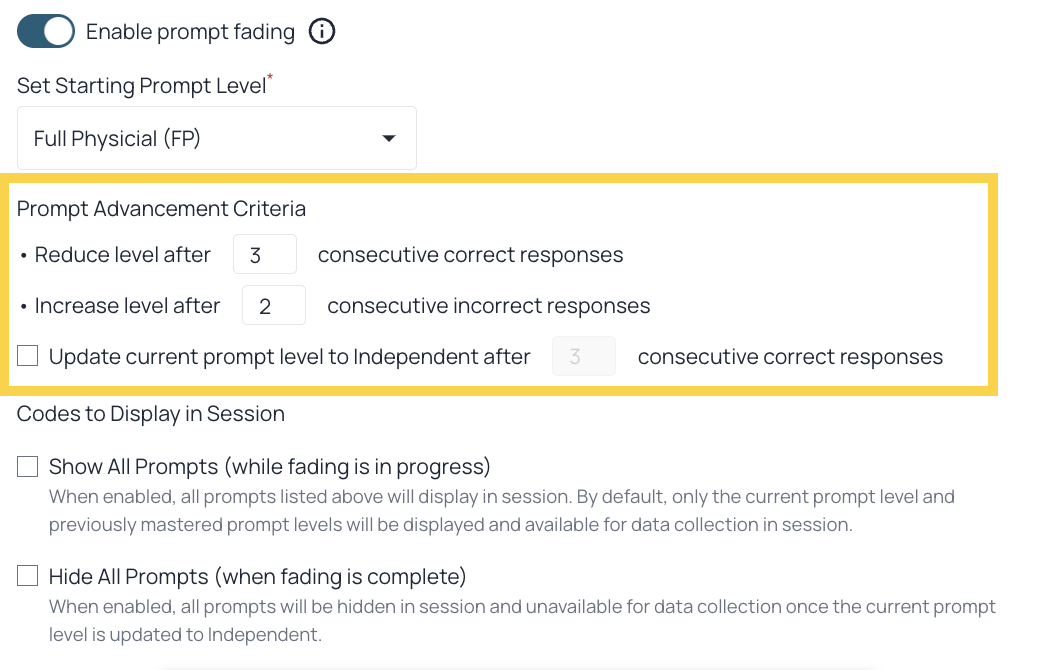This screenshot has width=1050, height=670.
Task: Click the Hide All Prompts description paragraph
Action: point(522,620)
